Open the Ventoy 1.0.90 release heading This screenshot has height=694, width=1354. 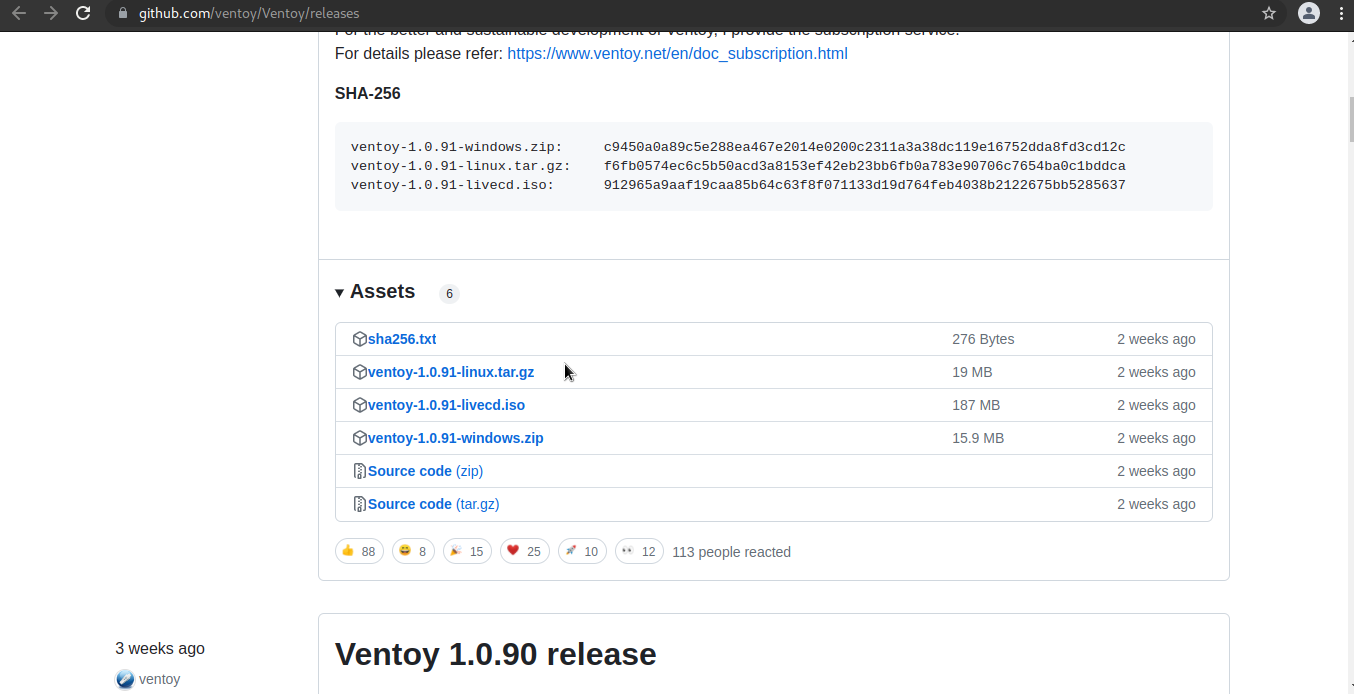click(495, 654)
